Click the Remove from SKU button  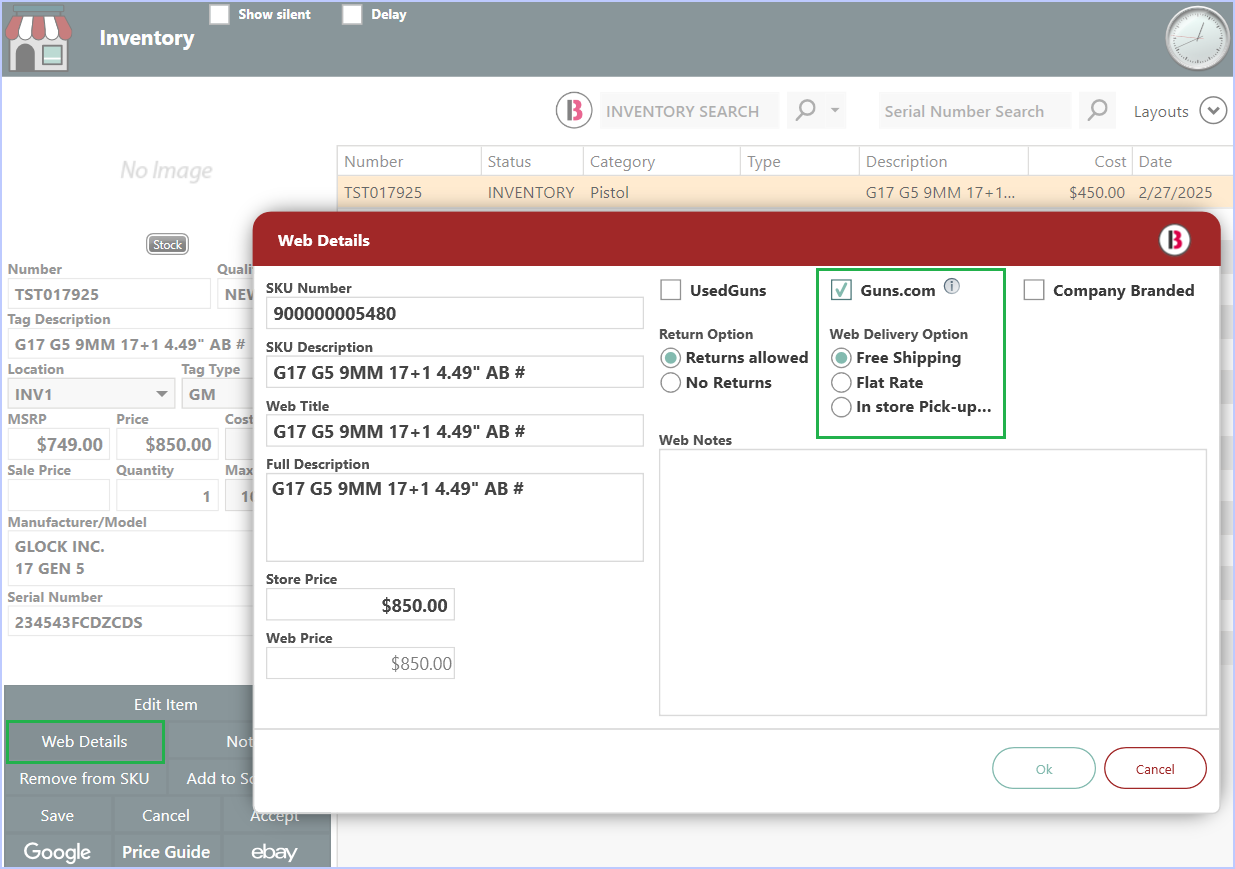pyautogui.click(x=85, y=778)
